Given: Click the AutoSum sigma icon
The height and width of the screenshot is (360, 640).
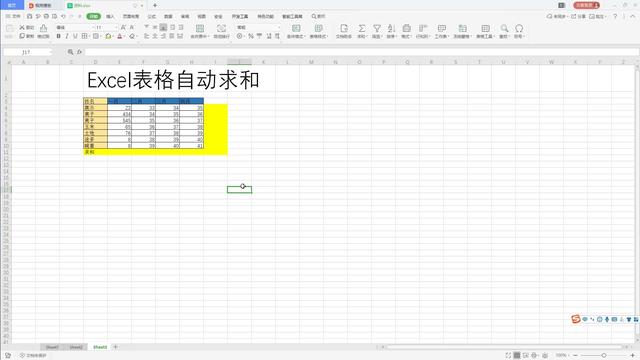Looking at the screenshot, I should pyautogui.click(x=362, y=28).
